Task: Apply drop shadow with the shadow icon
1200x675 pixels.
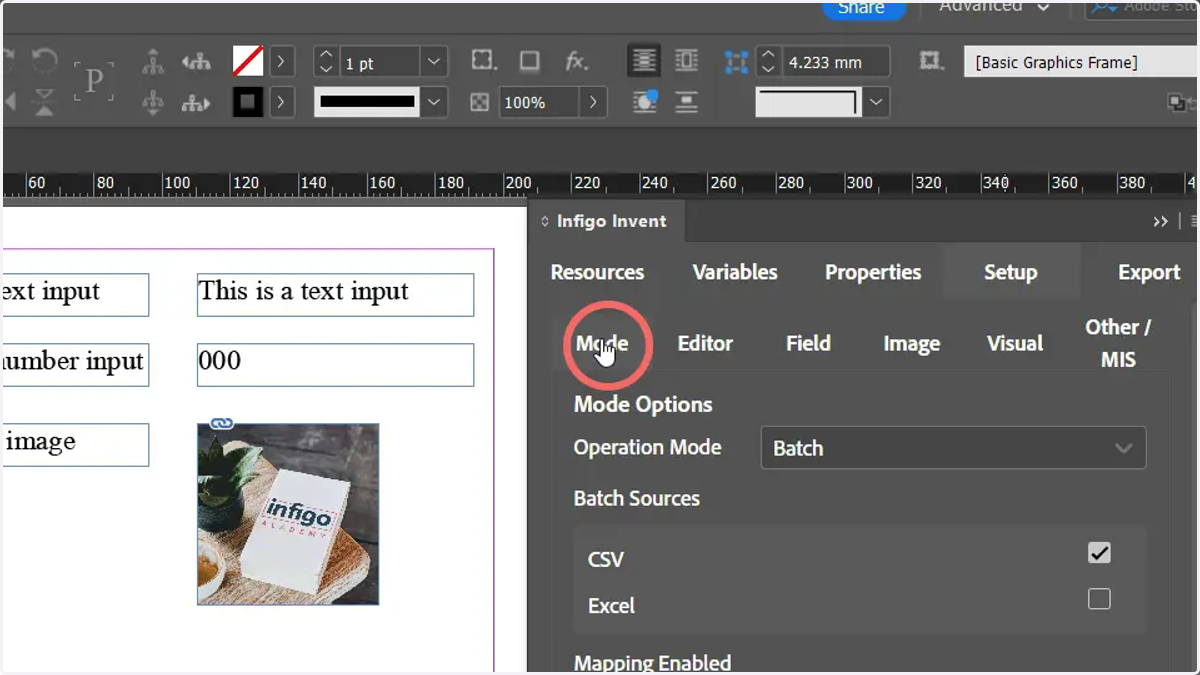Action: click(530, 61)
